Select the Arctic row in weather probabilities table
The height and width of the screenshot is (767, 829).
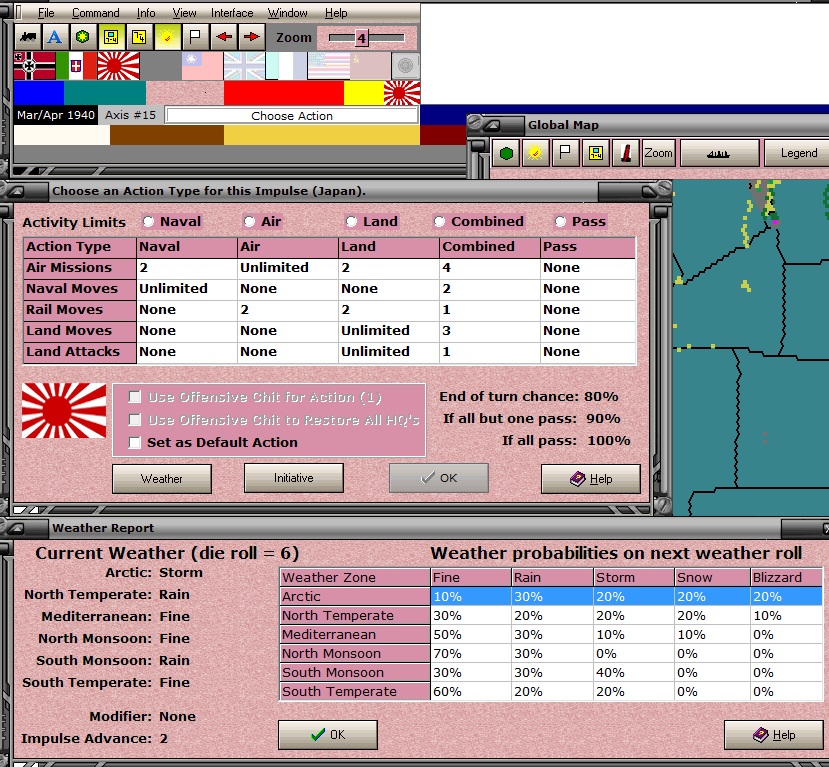point(551,596)
